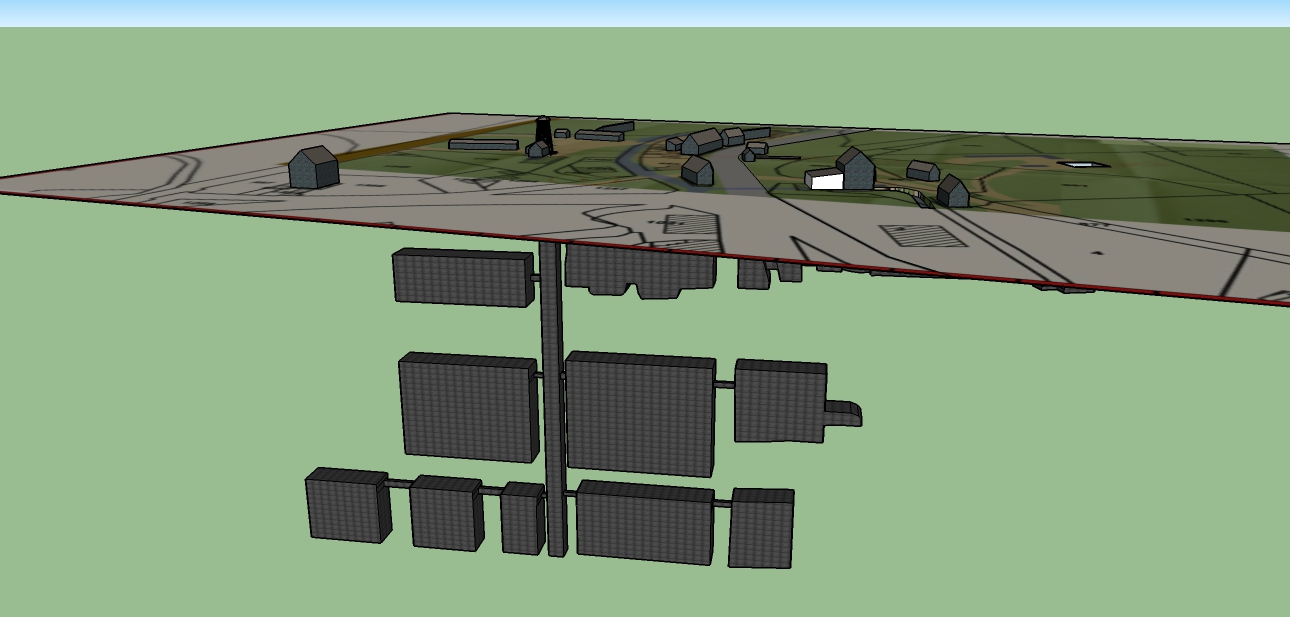Click the far-left bottom row chamber
Viewport: 1290px width, 617px height.
point(346,505)
